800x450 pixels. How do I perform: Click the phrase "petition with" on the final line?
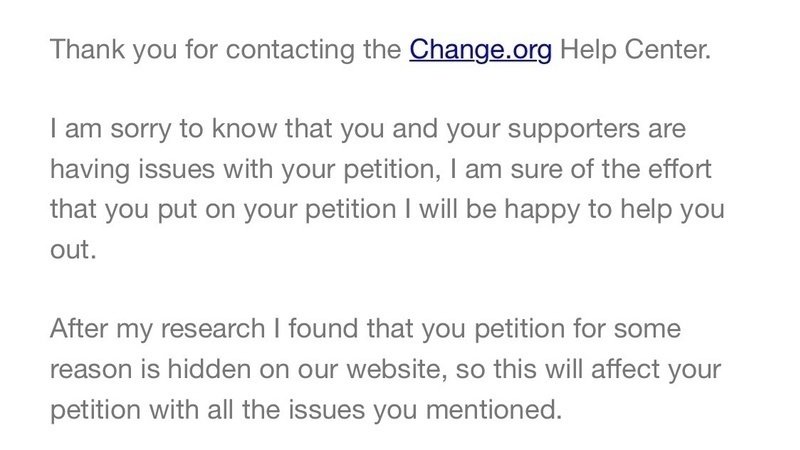tap(133, 411)
